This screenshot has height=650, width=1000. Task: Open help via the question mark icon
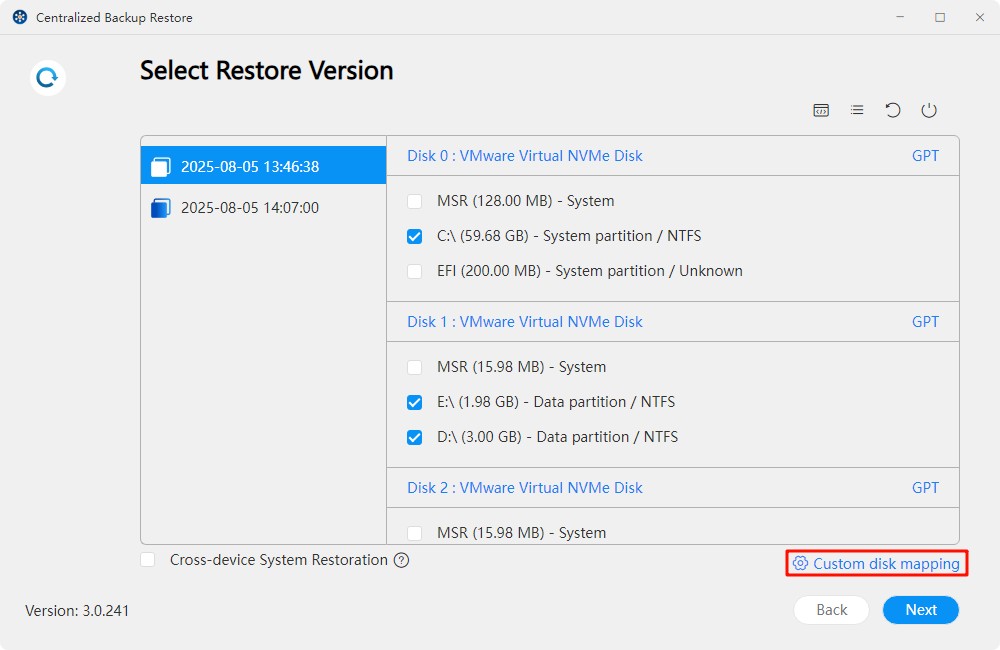coord(401,560)
